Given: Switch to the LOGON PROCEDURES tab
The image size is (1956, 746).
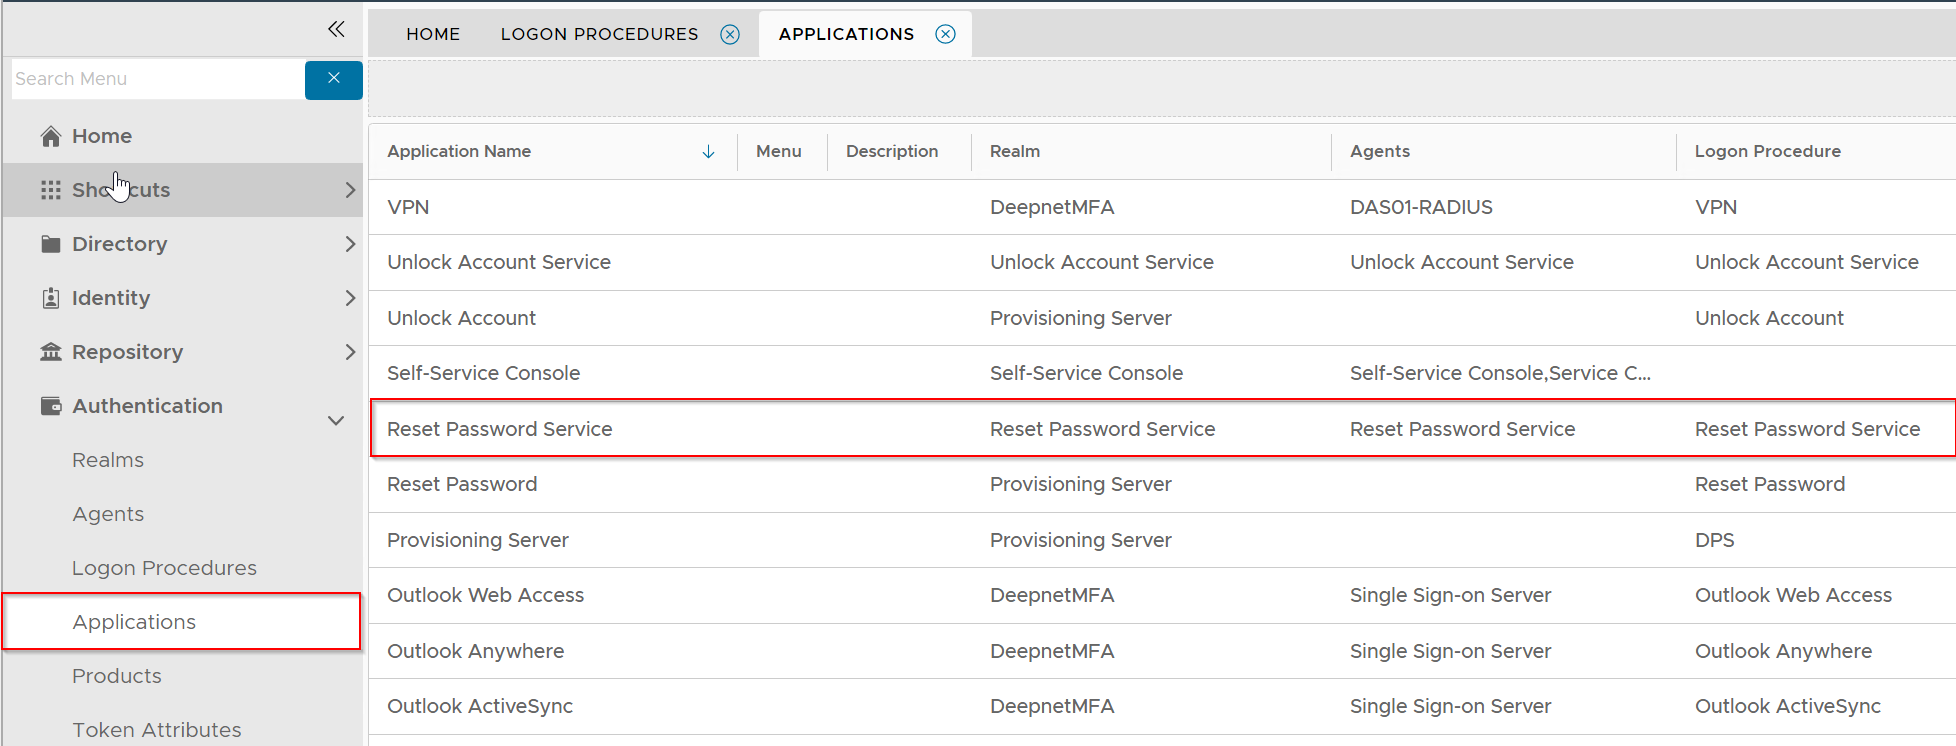Looking at the screenshot, I should tap(599, 35).
